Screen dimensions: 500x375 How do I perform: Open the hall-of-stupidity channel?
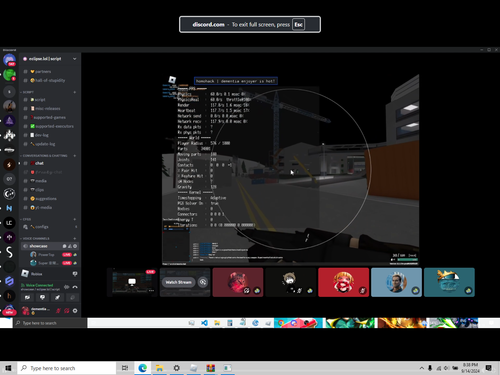pyautogui.click(x=50, y=80)
